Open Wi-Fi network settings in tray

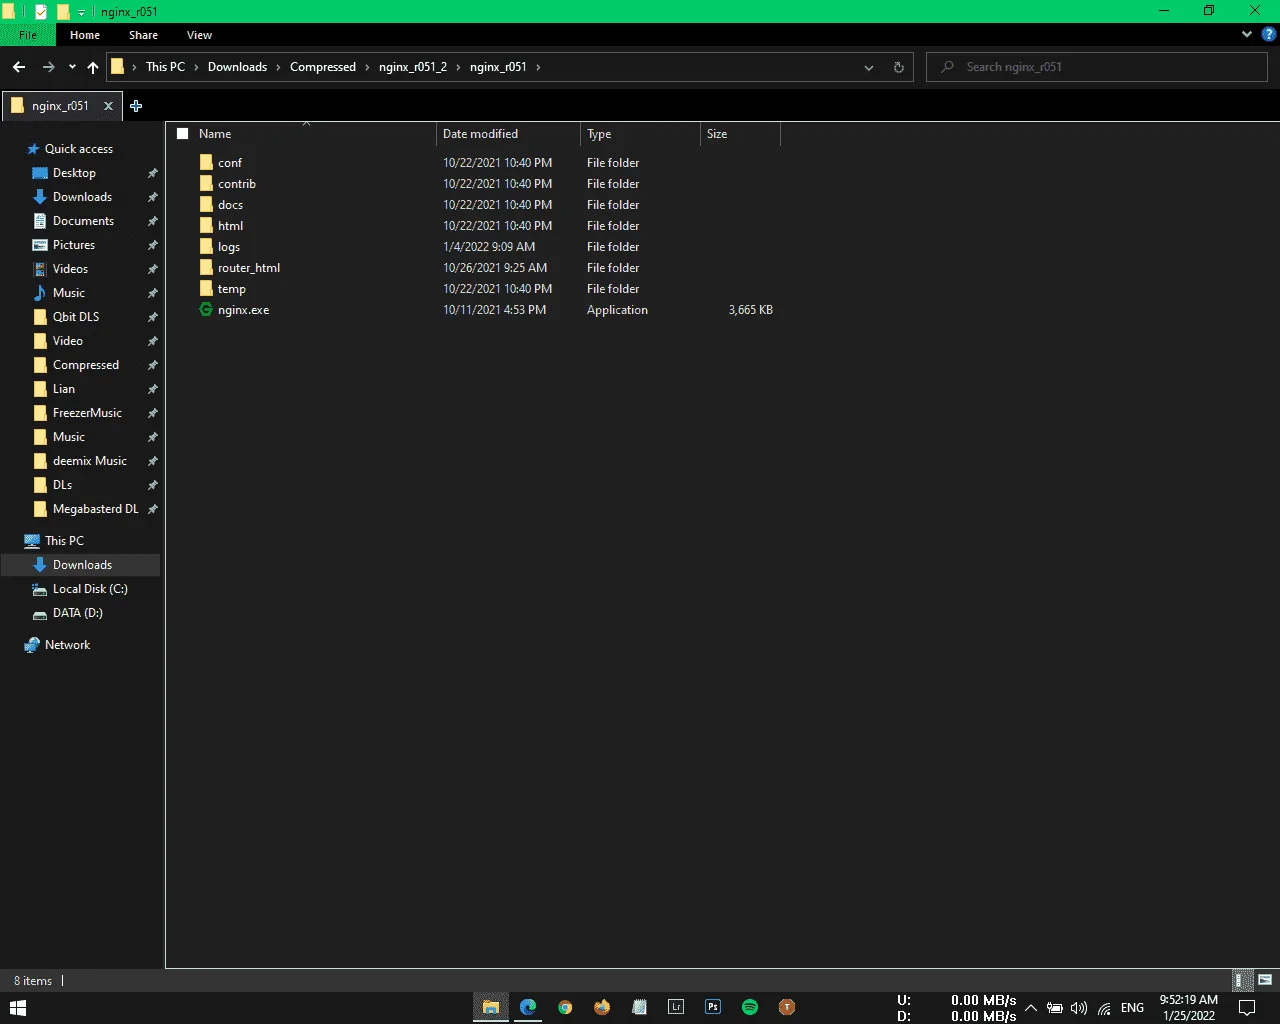1104,1008
